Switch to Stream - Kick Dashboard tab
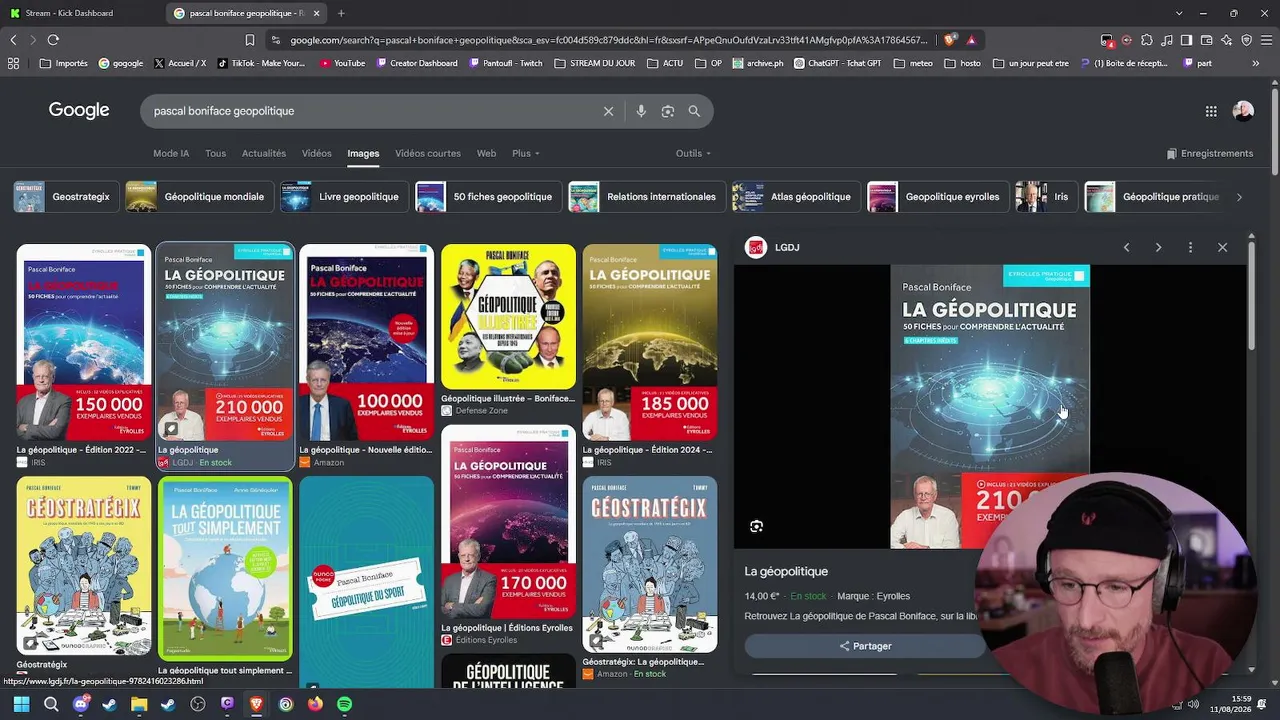This screenshot has height=720, width=1280. (x=81, y=13)
